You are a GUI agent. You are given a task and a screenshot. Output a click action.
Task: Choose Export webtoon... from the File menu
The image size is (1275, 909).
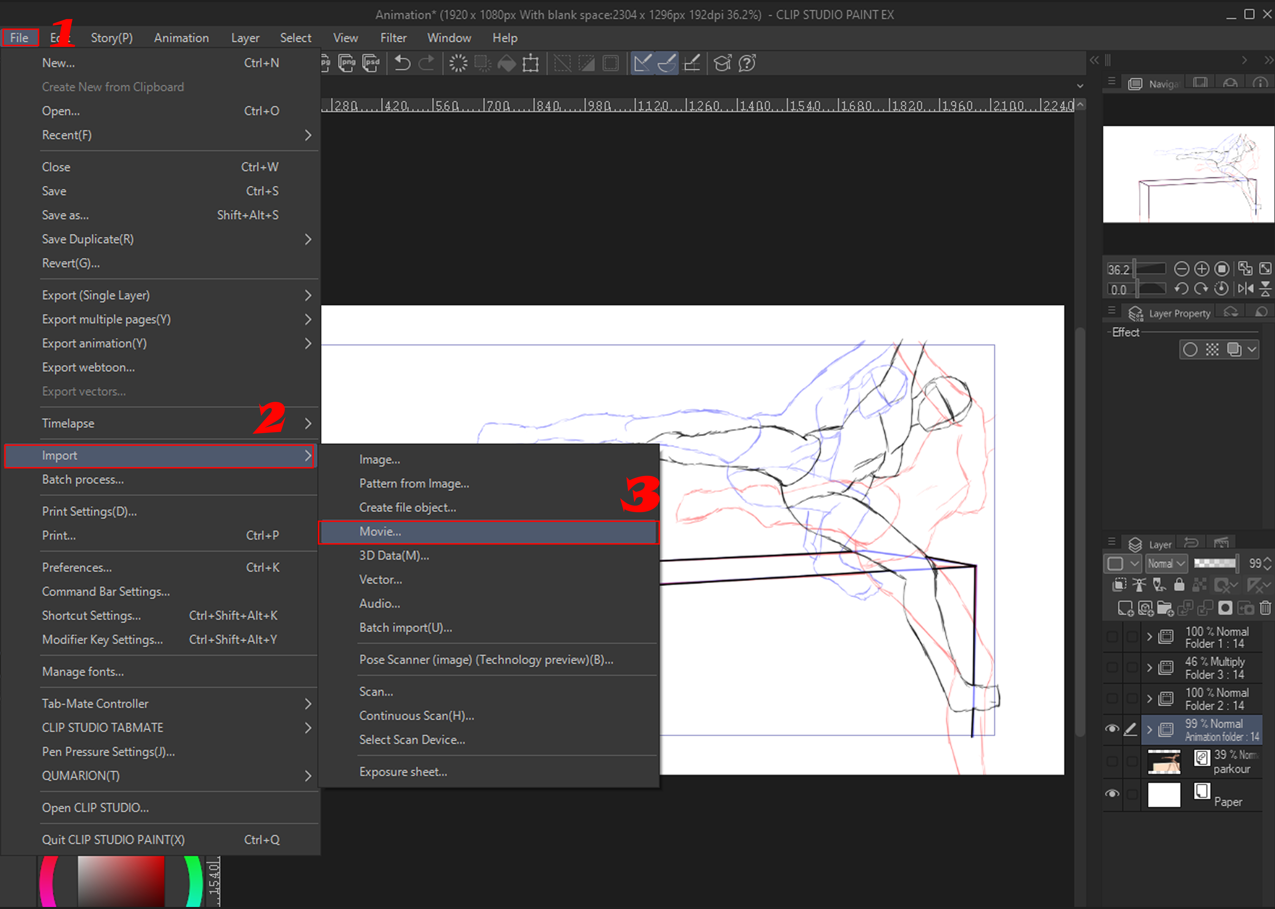click(88, 367)
